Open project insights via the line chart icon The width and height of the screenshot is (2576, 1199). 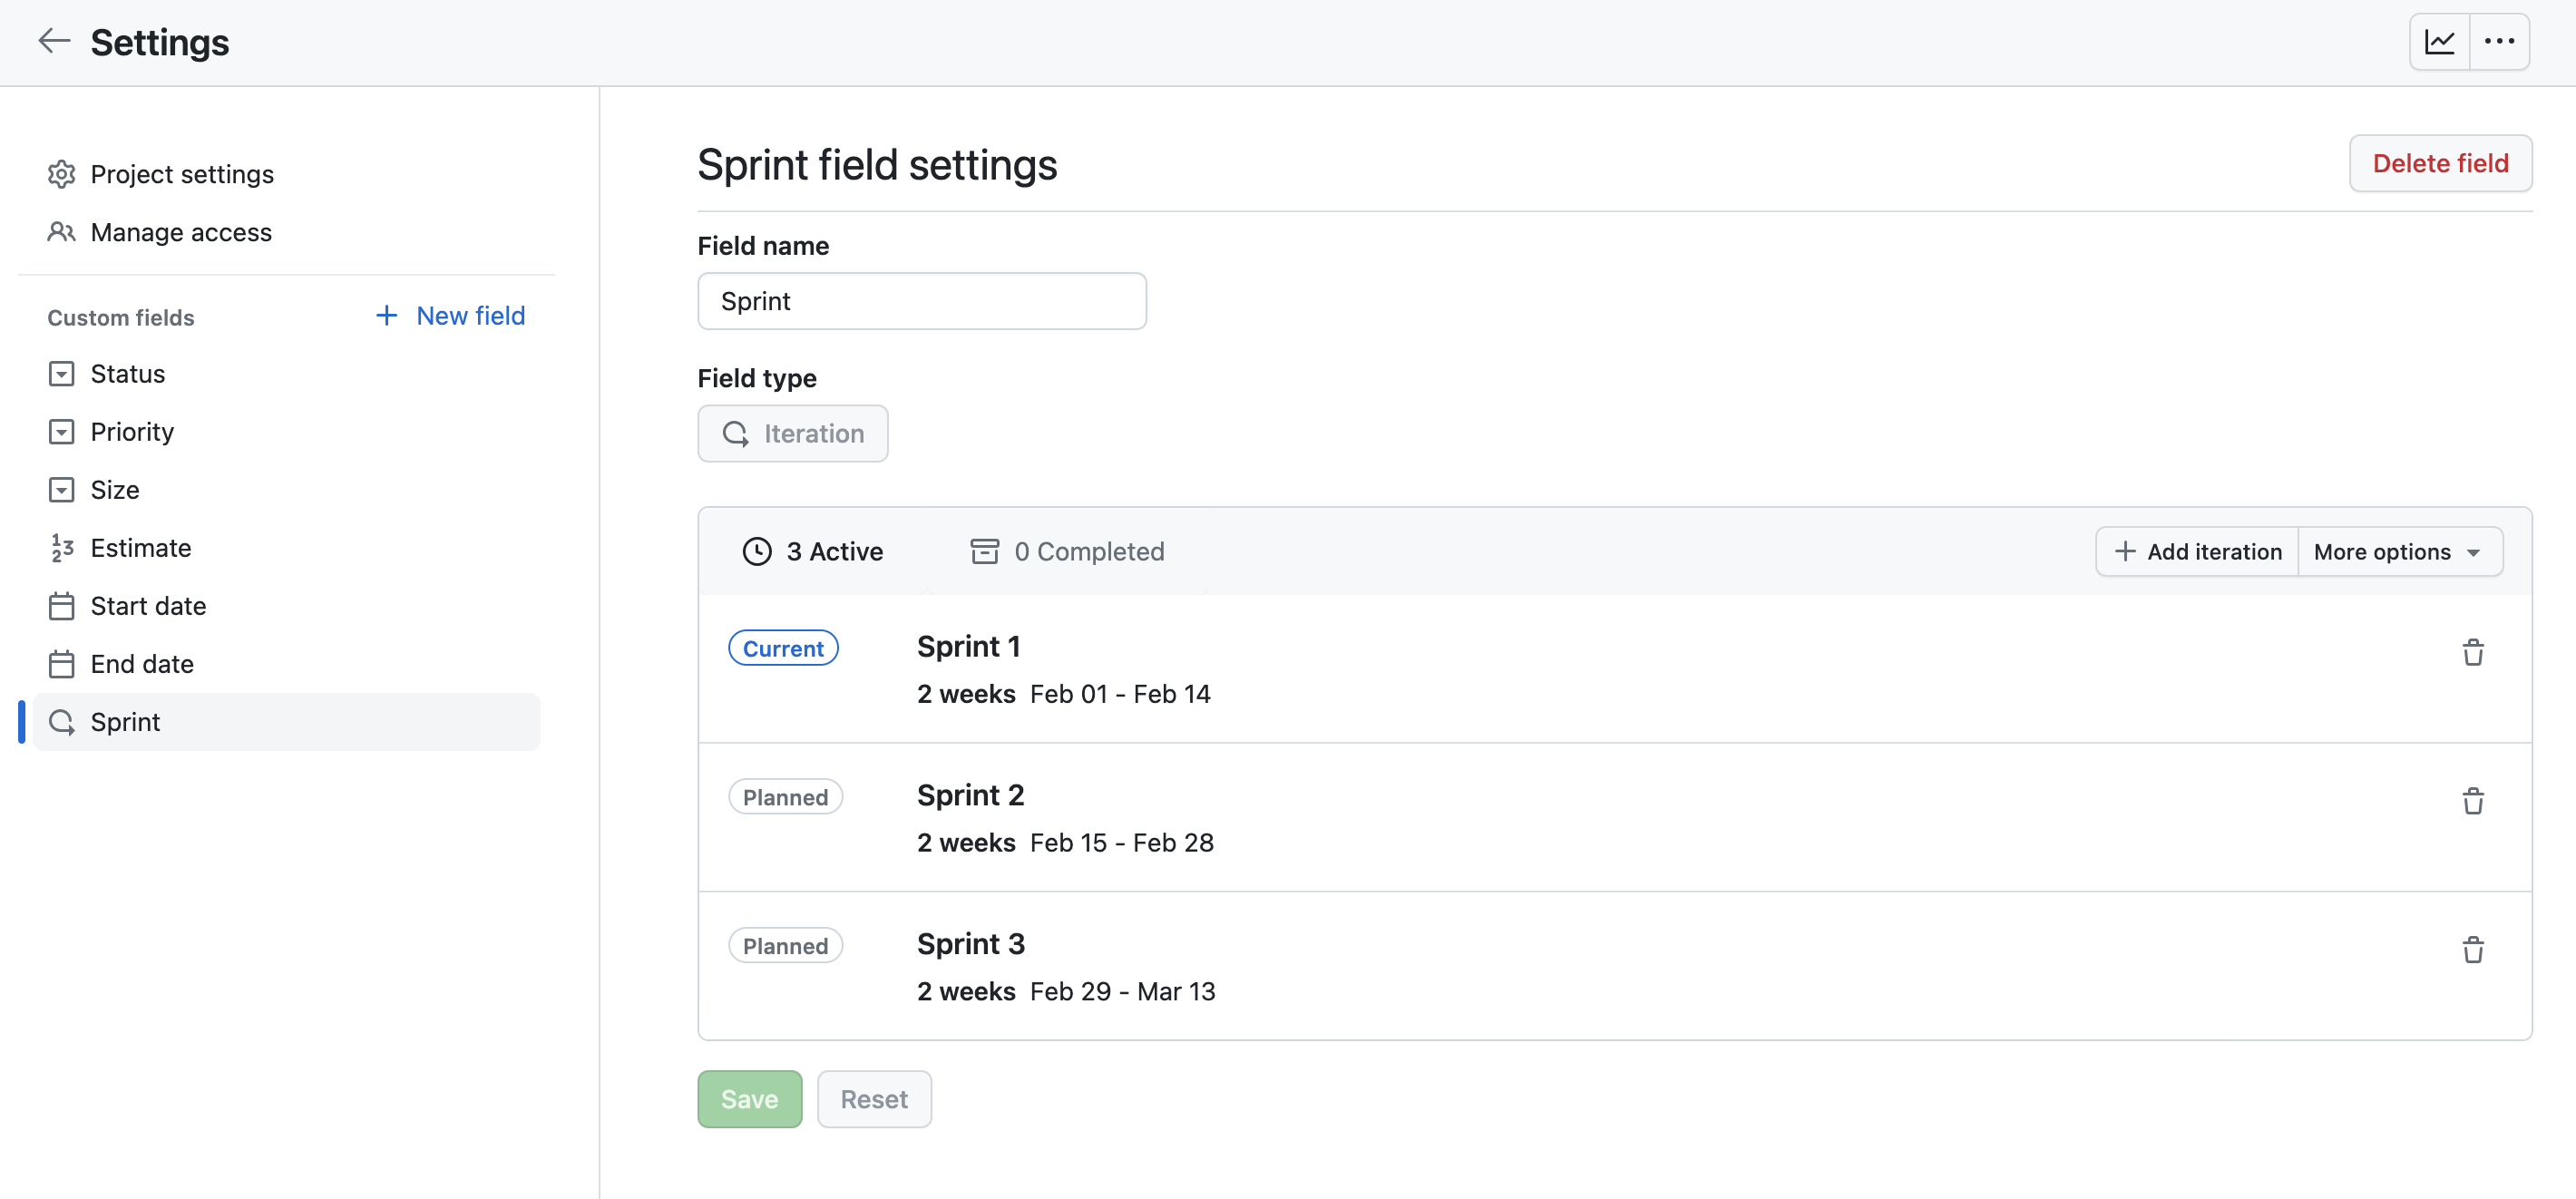click(2440, 41)
